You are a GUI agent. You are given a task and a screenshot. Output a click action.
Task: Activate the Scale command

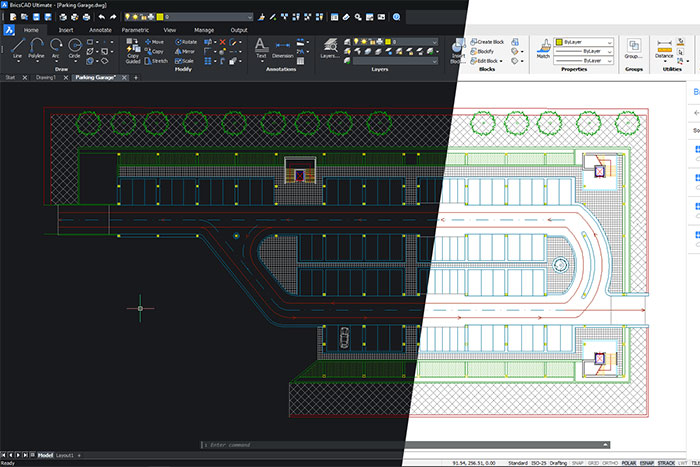coord(184,61)
